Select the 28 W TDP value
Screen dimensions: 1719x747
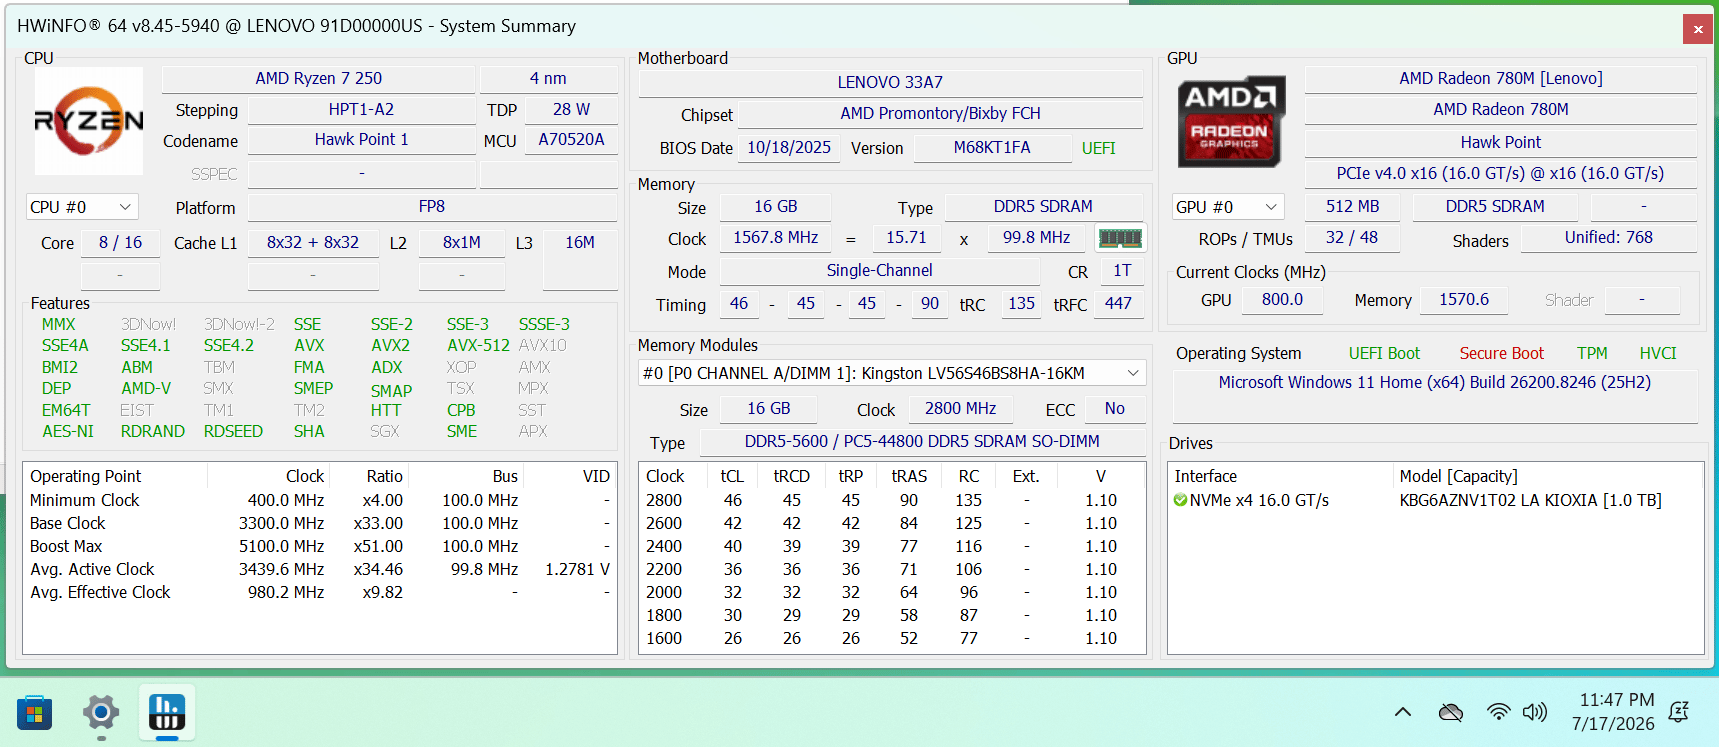pyautogui.click(x=571, y=109)
